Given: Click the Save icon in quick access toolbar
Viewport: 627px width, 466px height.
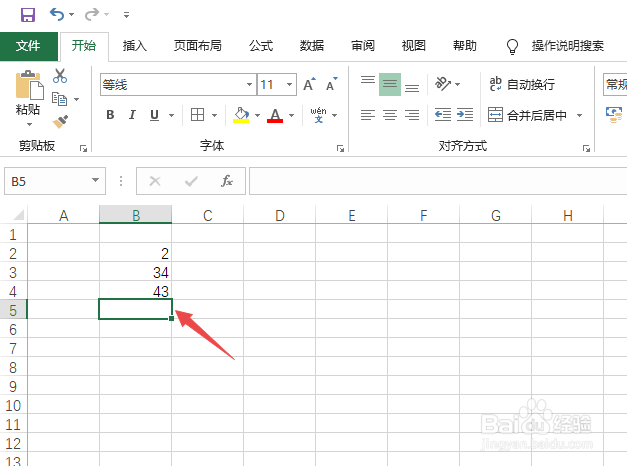Looking at the screenshot, I should click(x=28, y=15).
